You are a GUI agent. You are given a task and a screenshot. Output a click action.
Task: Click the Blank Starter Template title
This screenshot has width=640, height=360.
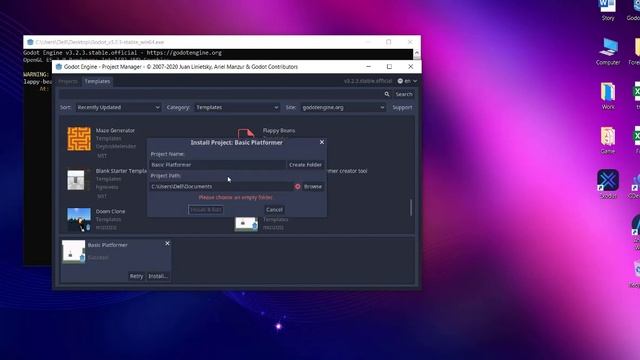point(121,171)
